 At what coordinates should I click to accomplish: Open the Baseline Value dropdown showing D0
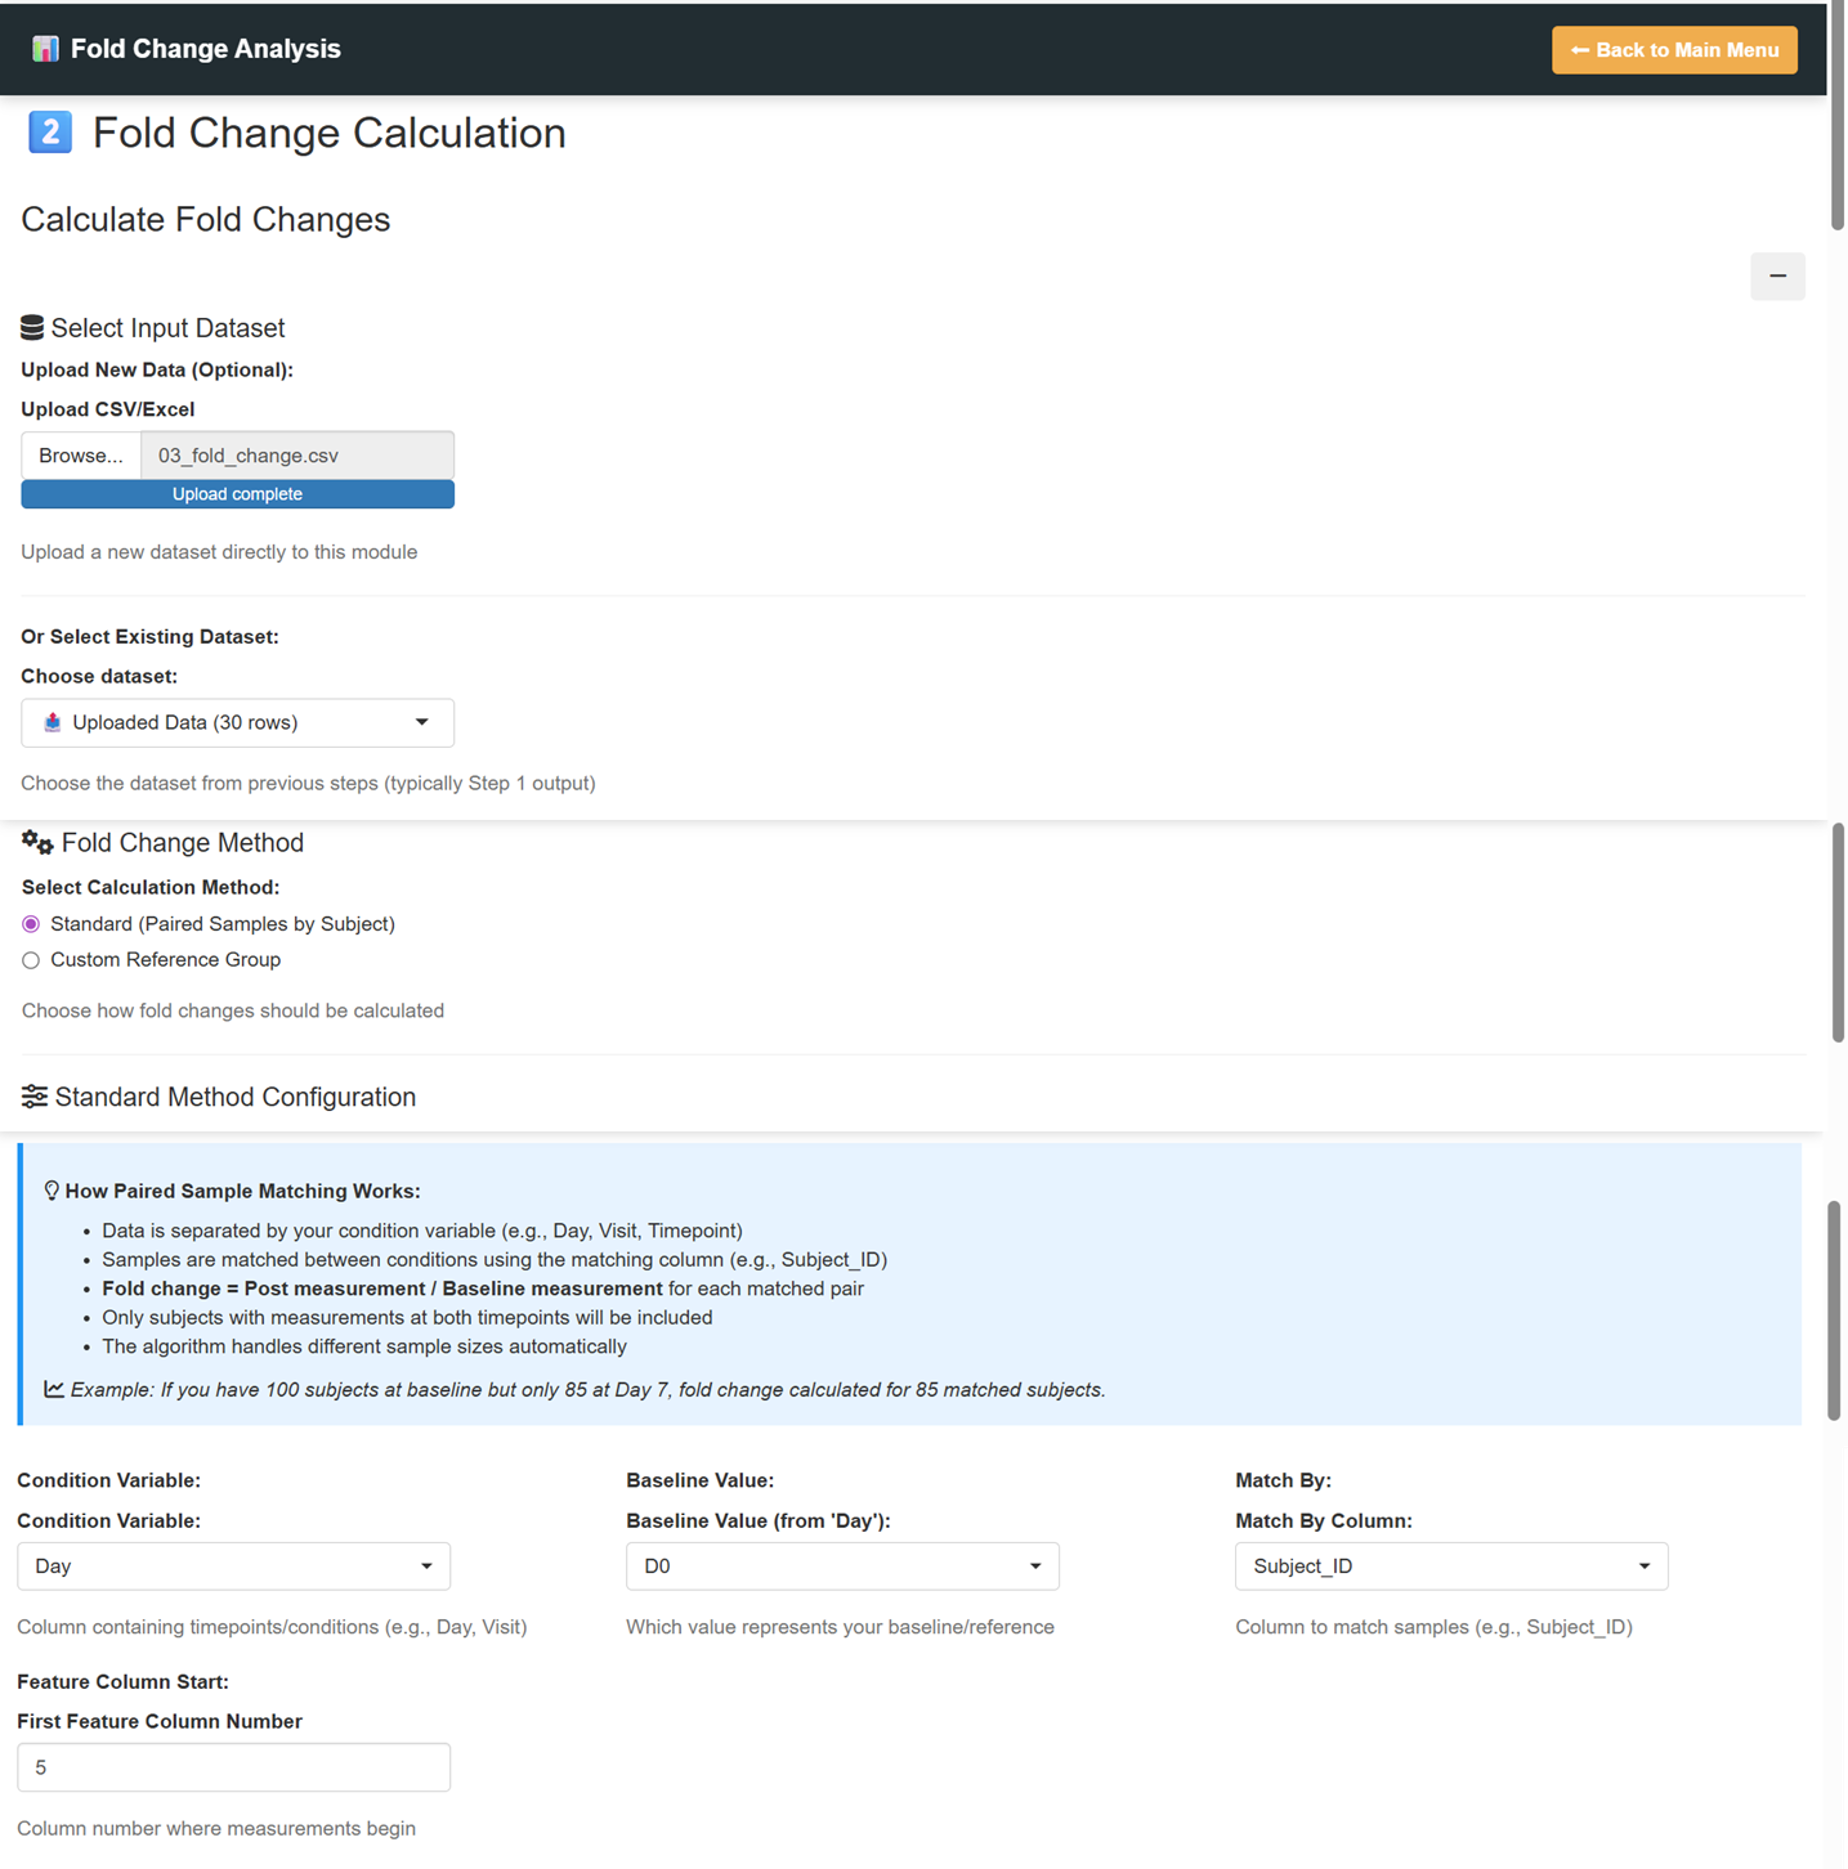[842, 1566]
